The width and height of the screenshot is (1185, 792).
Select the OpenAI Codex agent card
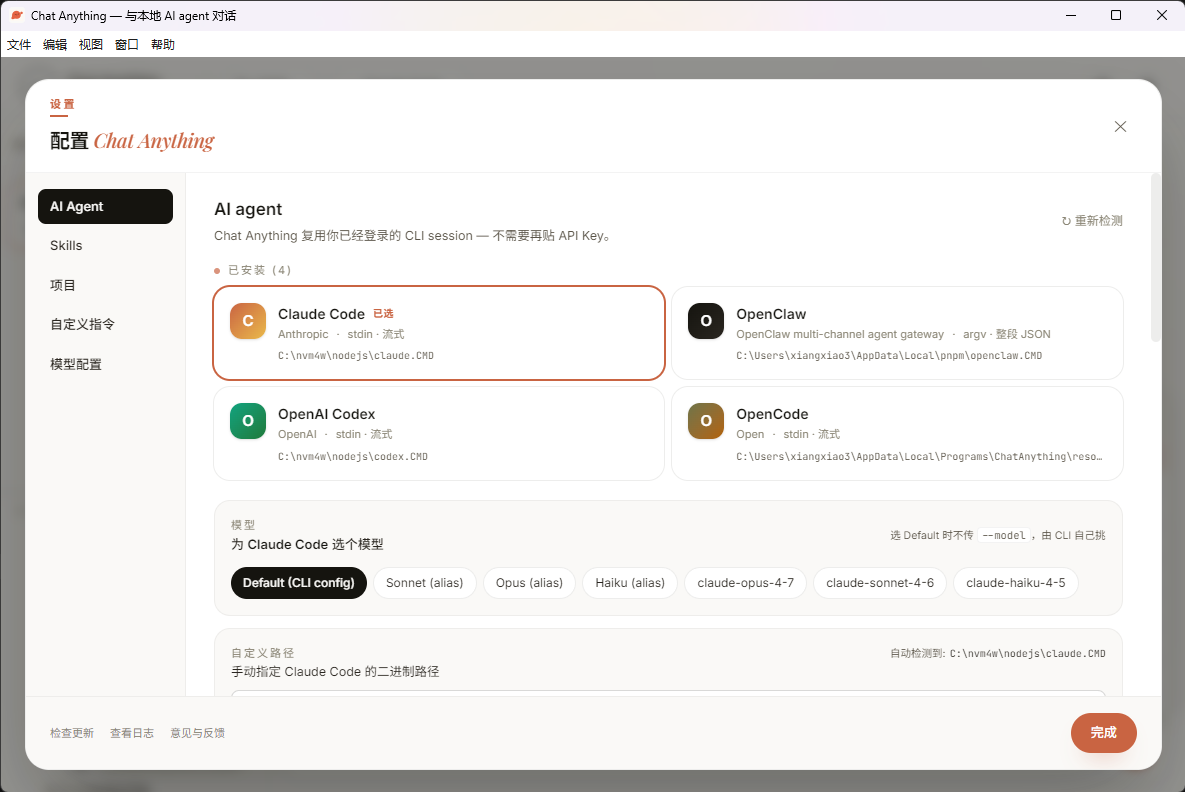[x=439, y=434]
